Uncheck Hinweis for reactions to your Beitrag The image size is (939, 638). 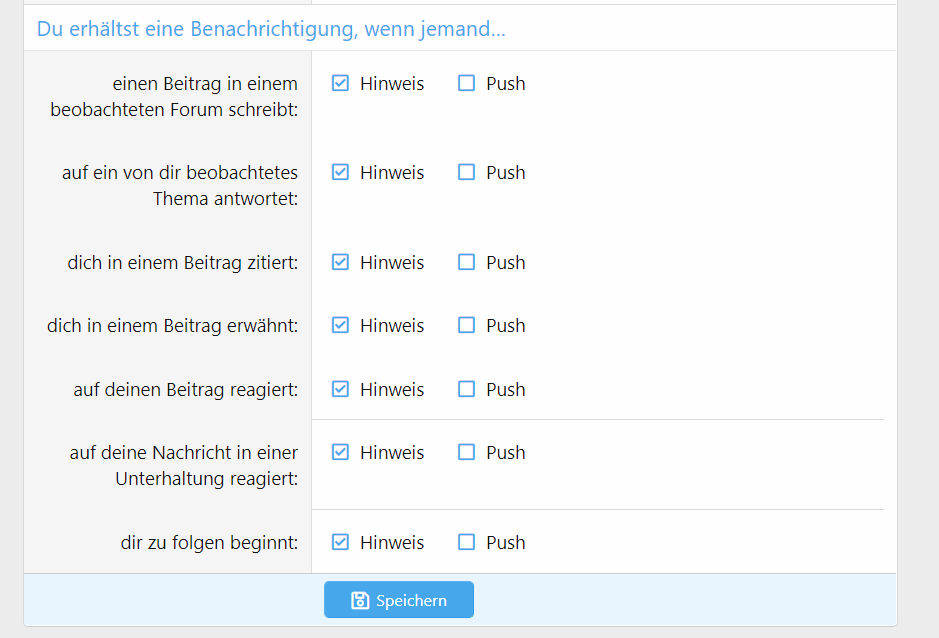pyautogui.click(x=340, y=389)
